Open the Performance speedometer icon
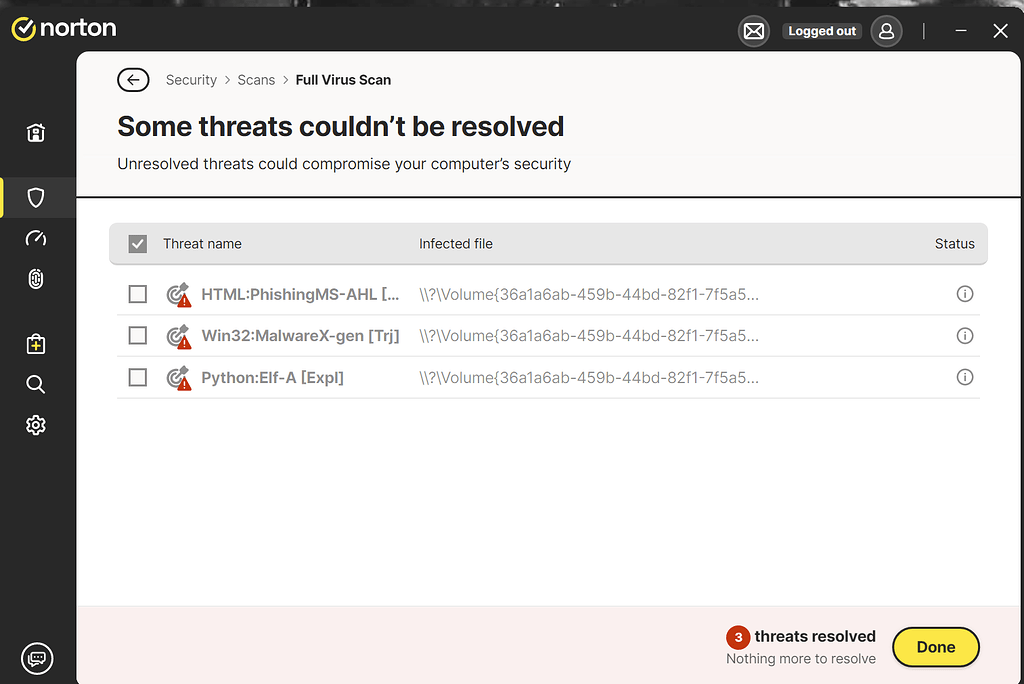Screen dimensions: 1024x684 click(36, 238)
